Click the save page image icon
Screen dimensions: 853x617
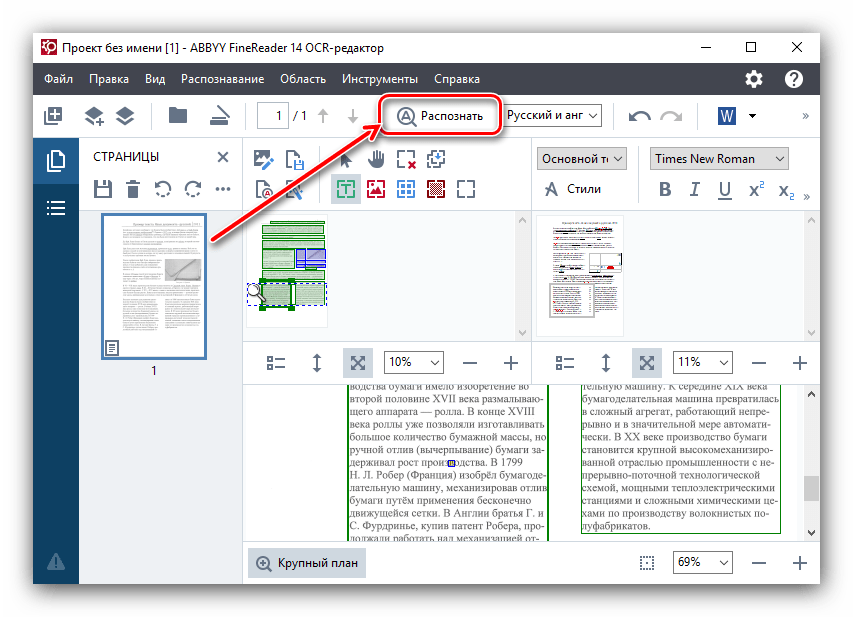(294, 159)
